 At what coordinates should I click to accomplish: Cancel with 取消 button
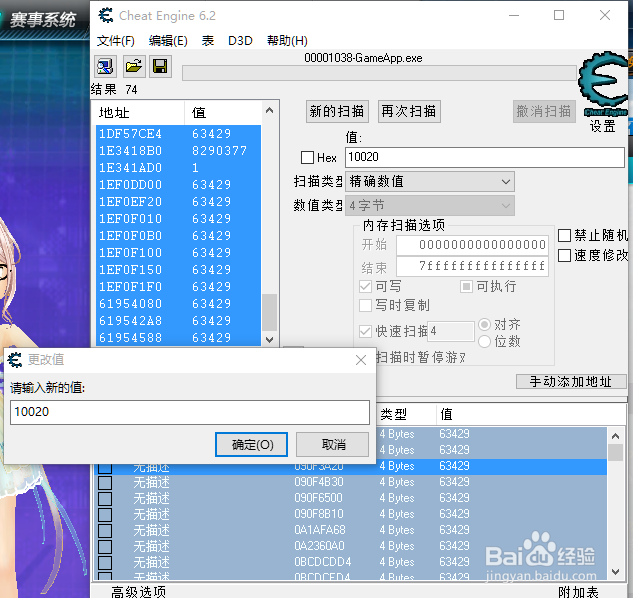333,445
